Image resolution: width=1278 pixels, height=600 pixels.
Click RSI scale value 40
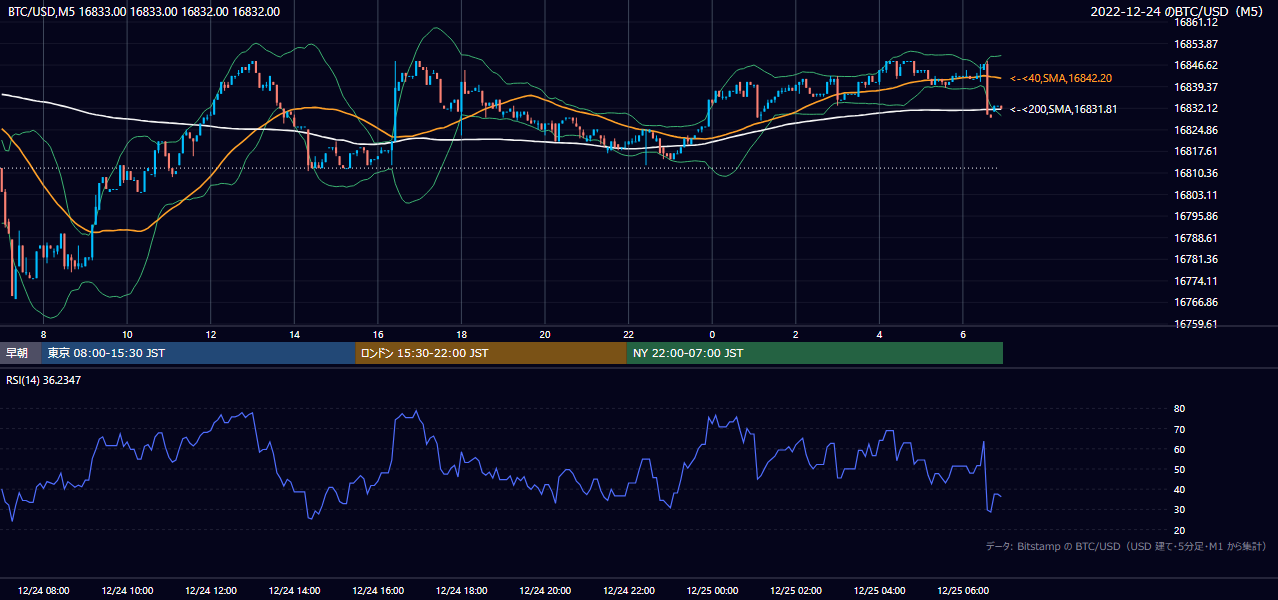pyautogui.click(x=1179, y=489)
